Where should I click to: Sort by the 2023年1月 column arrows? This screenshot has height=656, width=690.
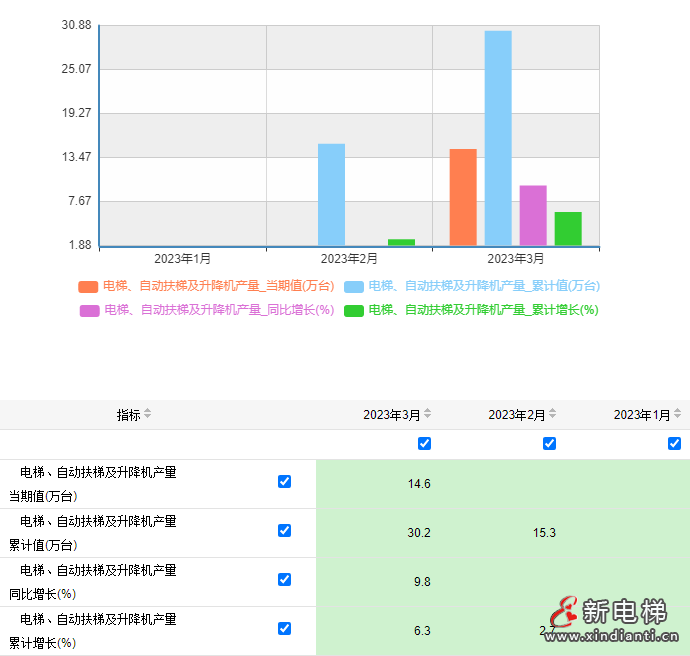click(x=678, y=415)
